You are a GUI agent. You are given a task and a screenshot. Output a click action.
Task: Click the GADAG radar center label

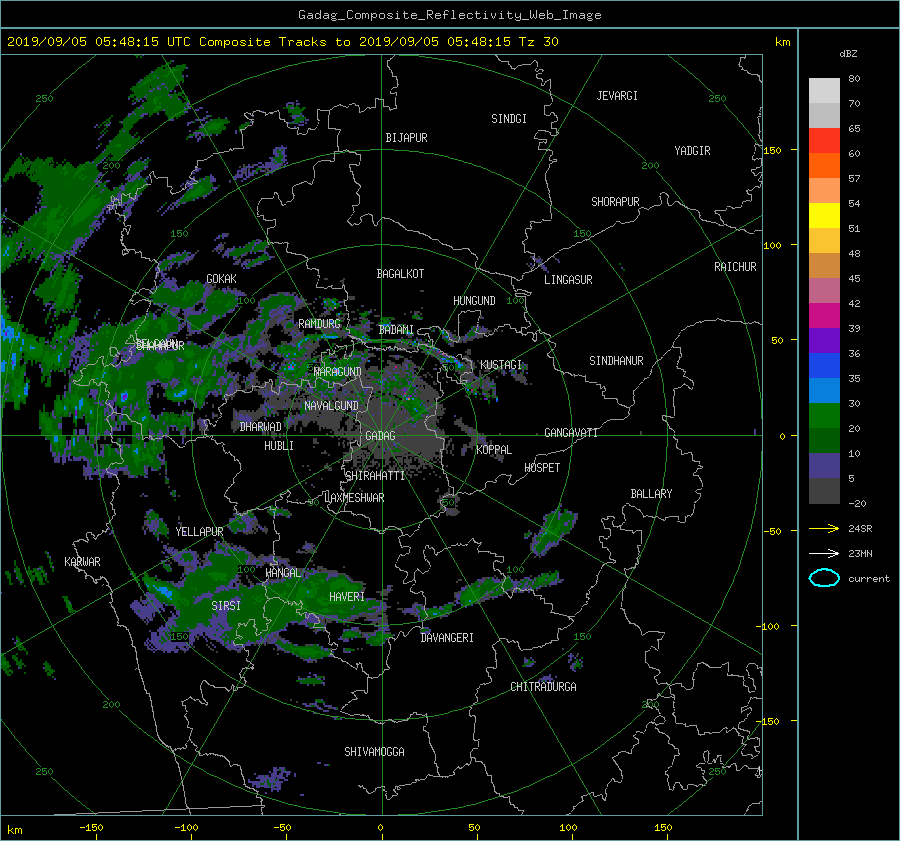coord(381,436)
